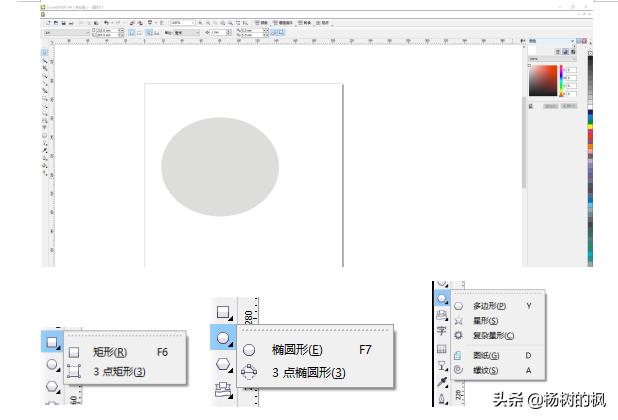Viewport: 618px width, 420px height.
Task: Click the gray ellipse on the canvas
Action: [x=220, y=167]
